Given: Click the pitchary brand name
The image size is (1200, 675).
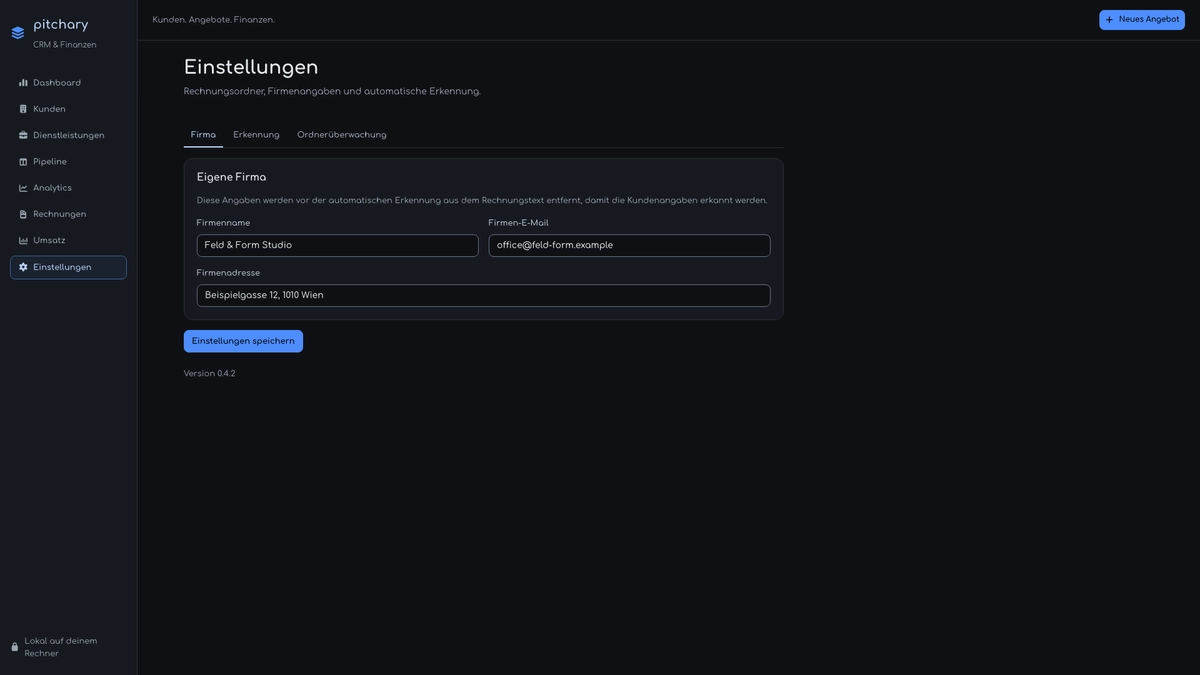Looking at the screenshot, I should [61, 25].
